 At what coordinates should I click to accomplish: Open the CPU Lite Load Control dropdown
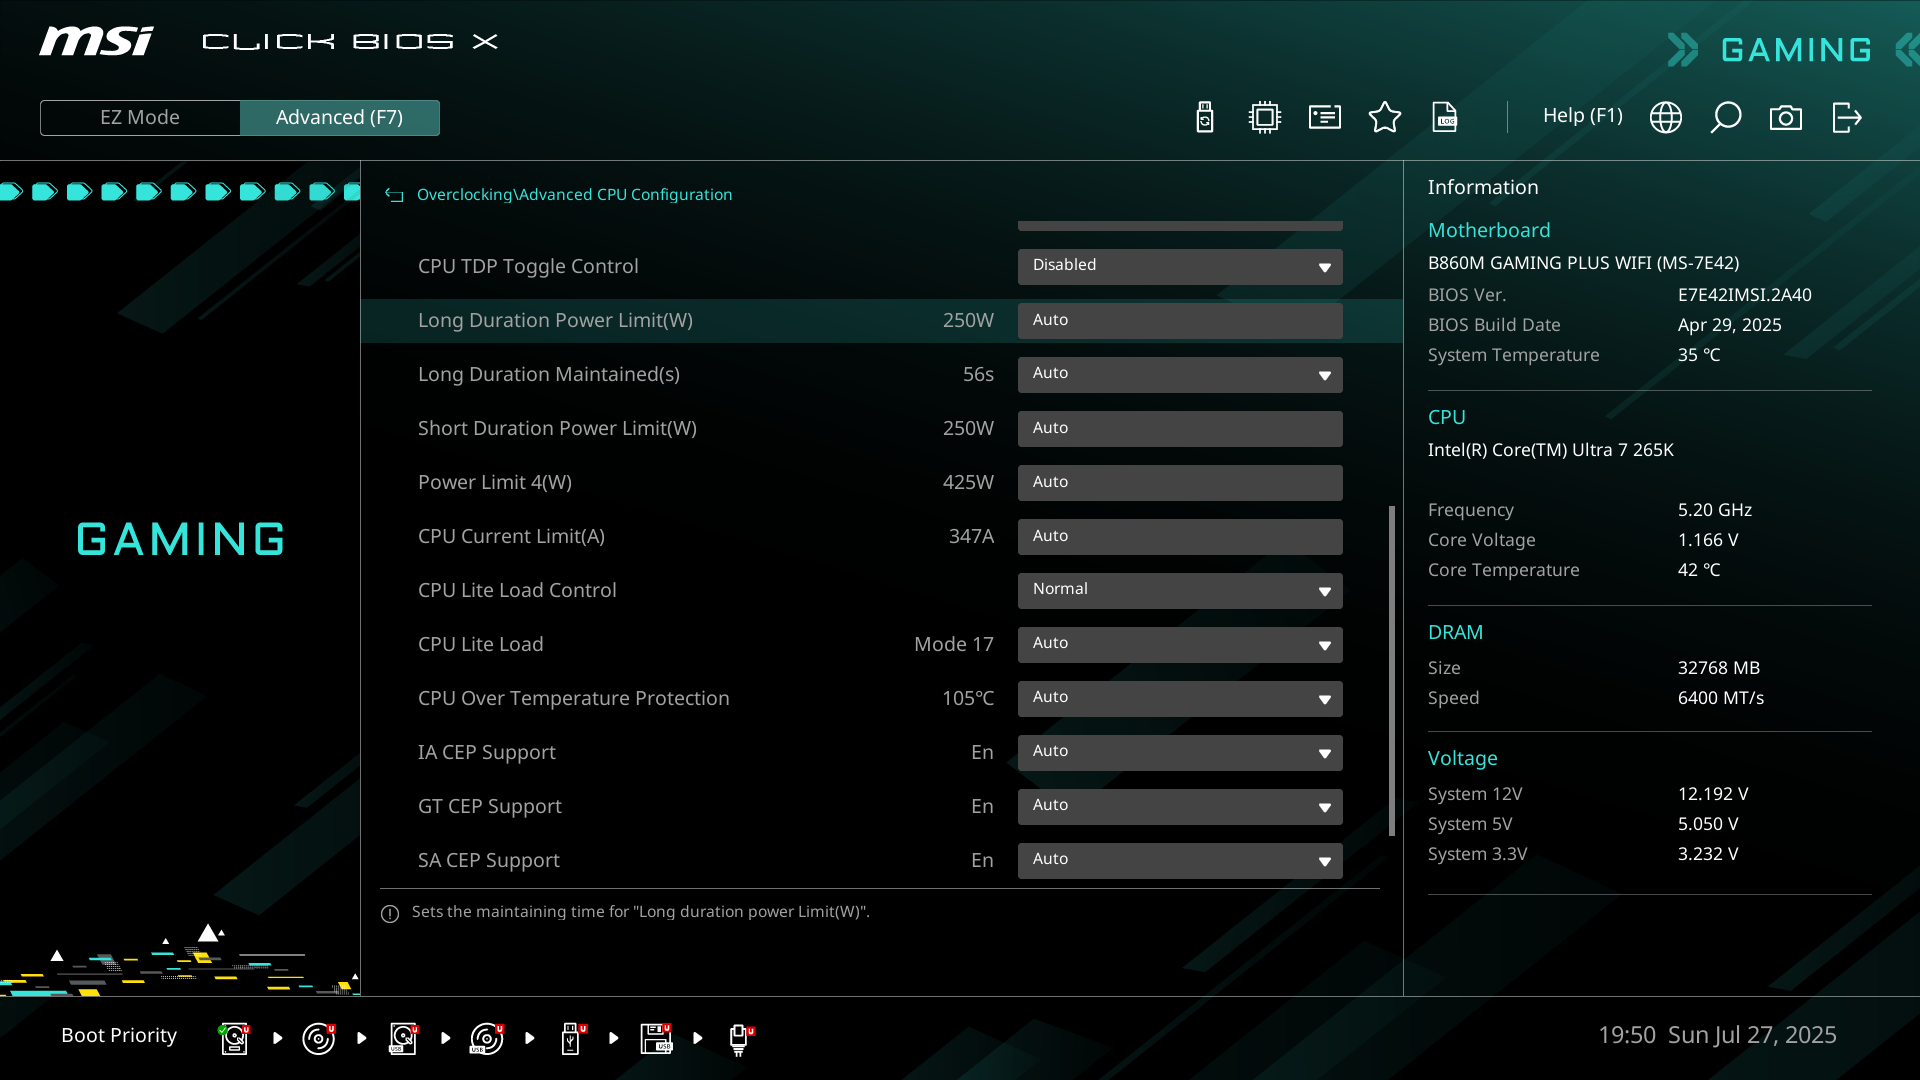point(1180,590)
